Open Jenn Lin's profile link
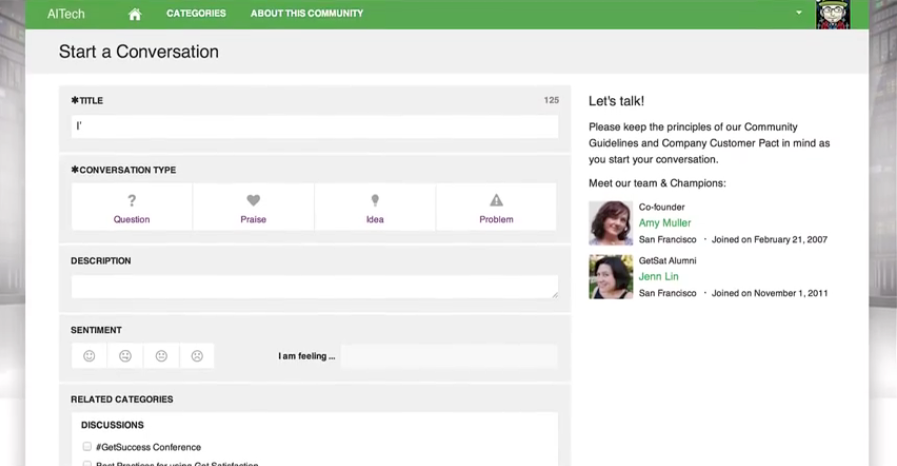This screenshot has height=466, width=897. pos(658,276)
